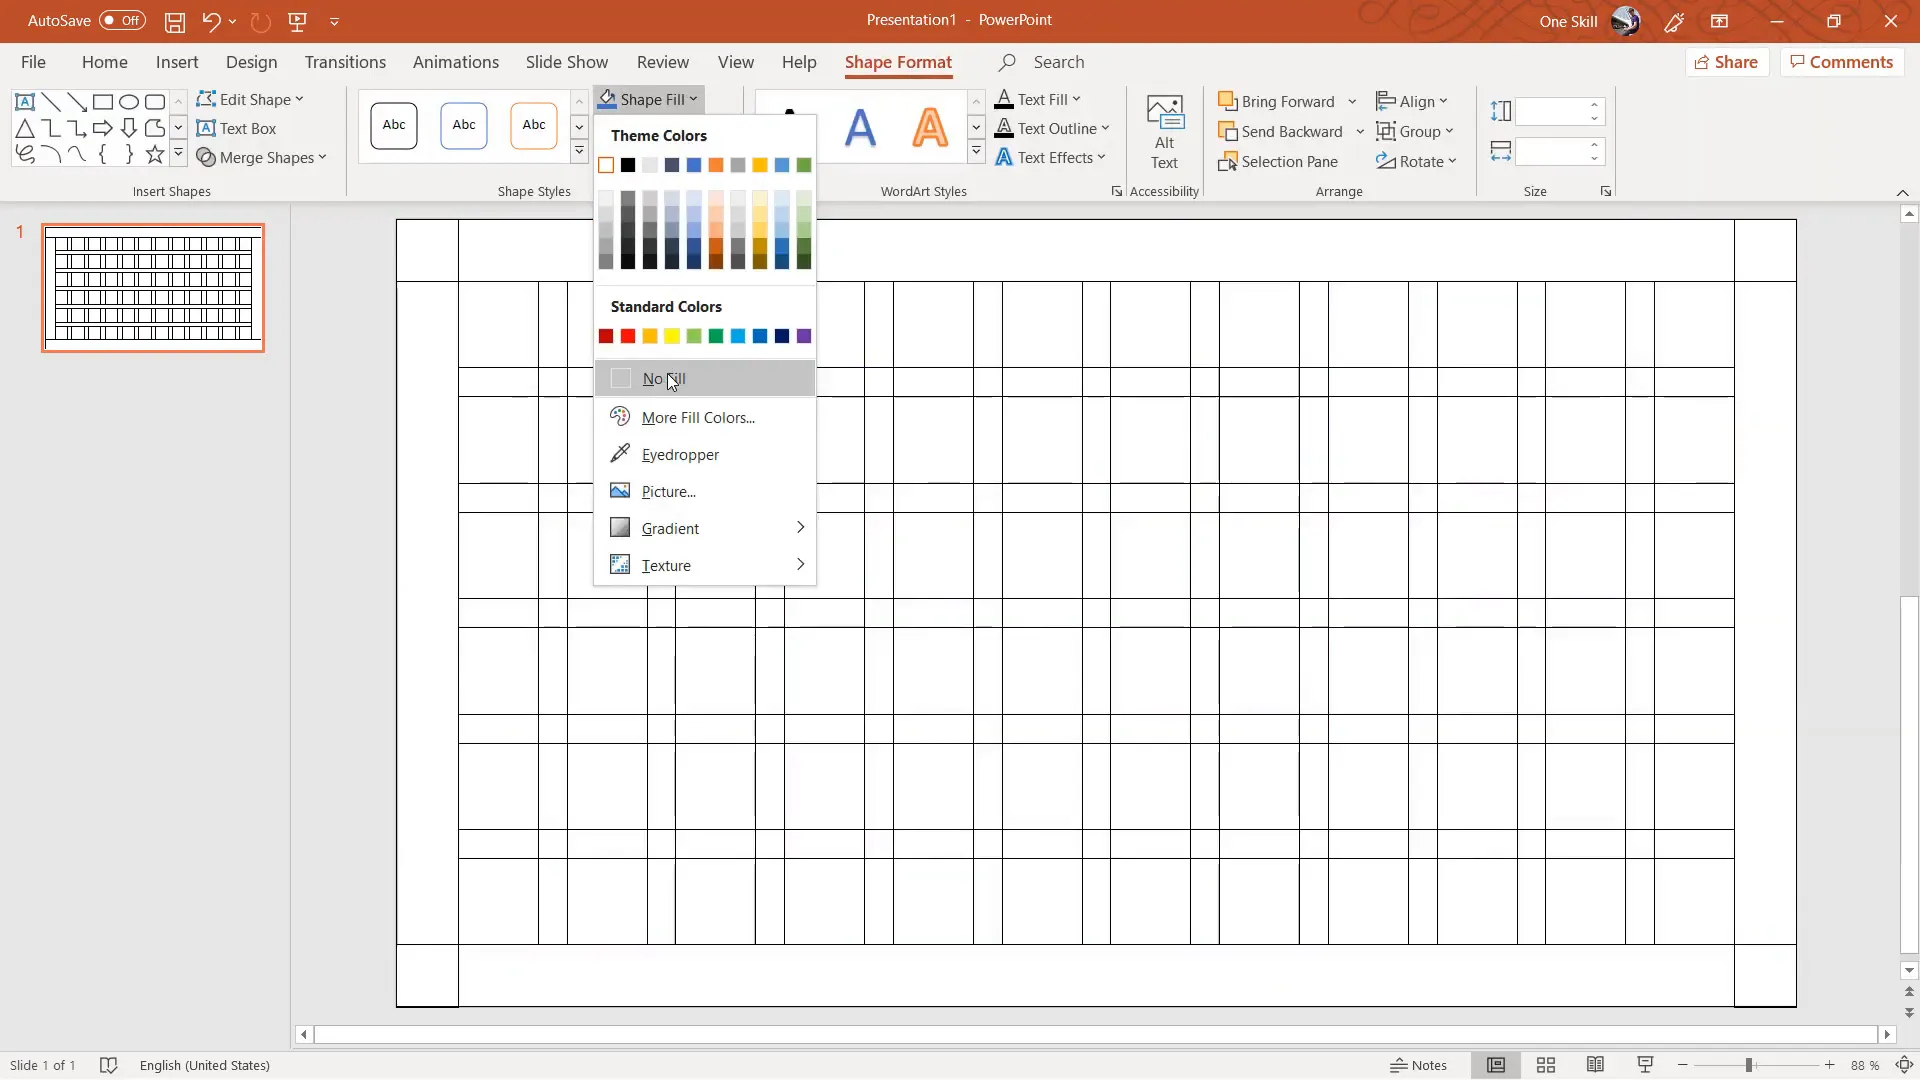
Task: Select the text box shape in shapes gallery
Action: point(25,102)
